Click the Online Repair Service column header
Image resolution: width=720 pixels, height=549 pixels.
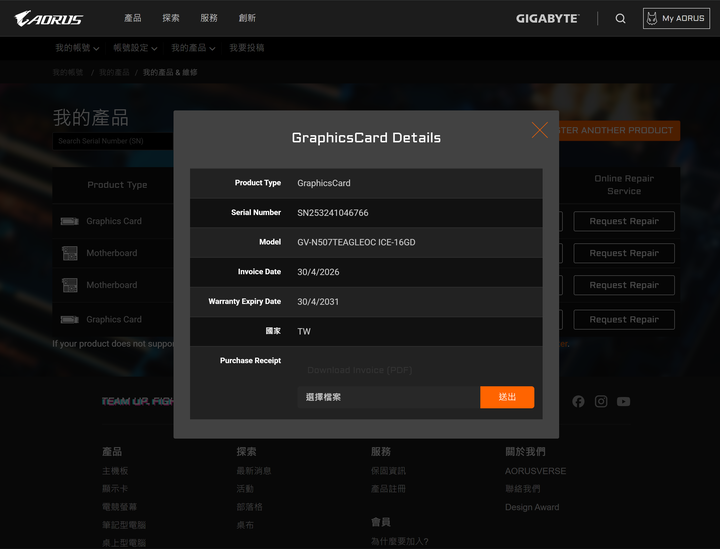point(624,185)
